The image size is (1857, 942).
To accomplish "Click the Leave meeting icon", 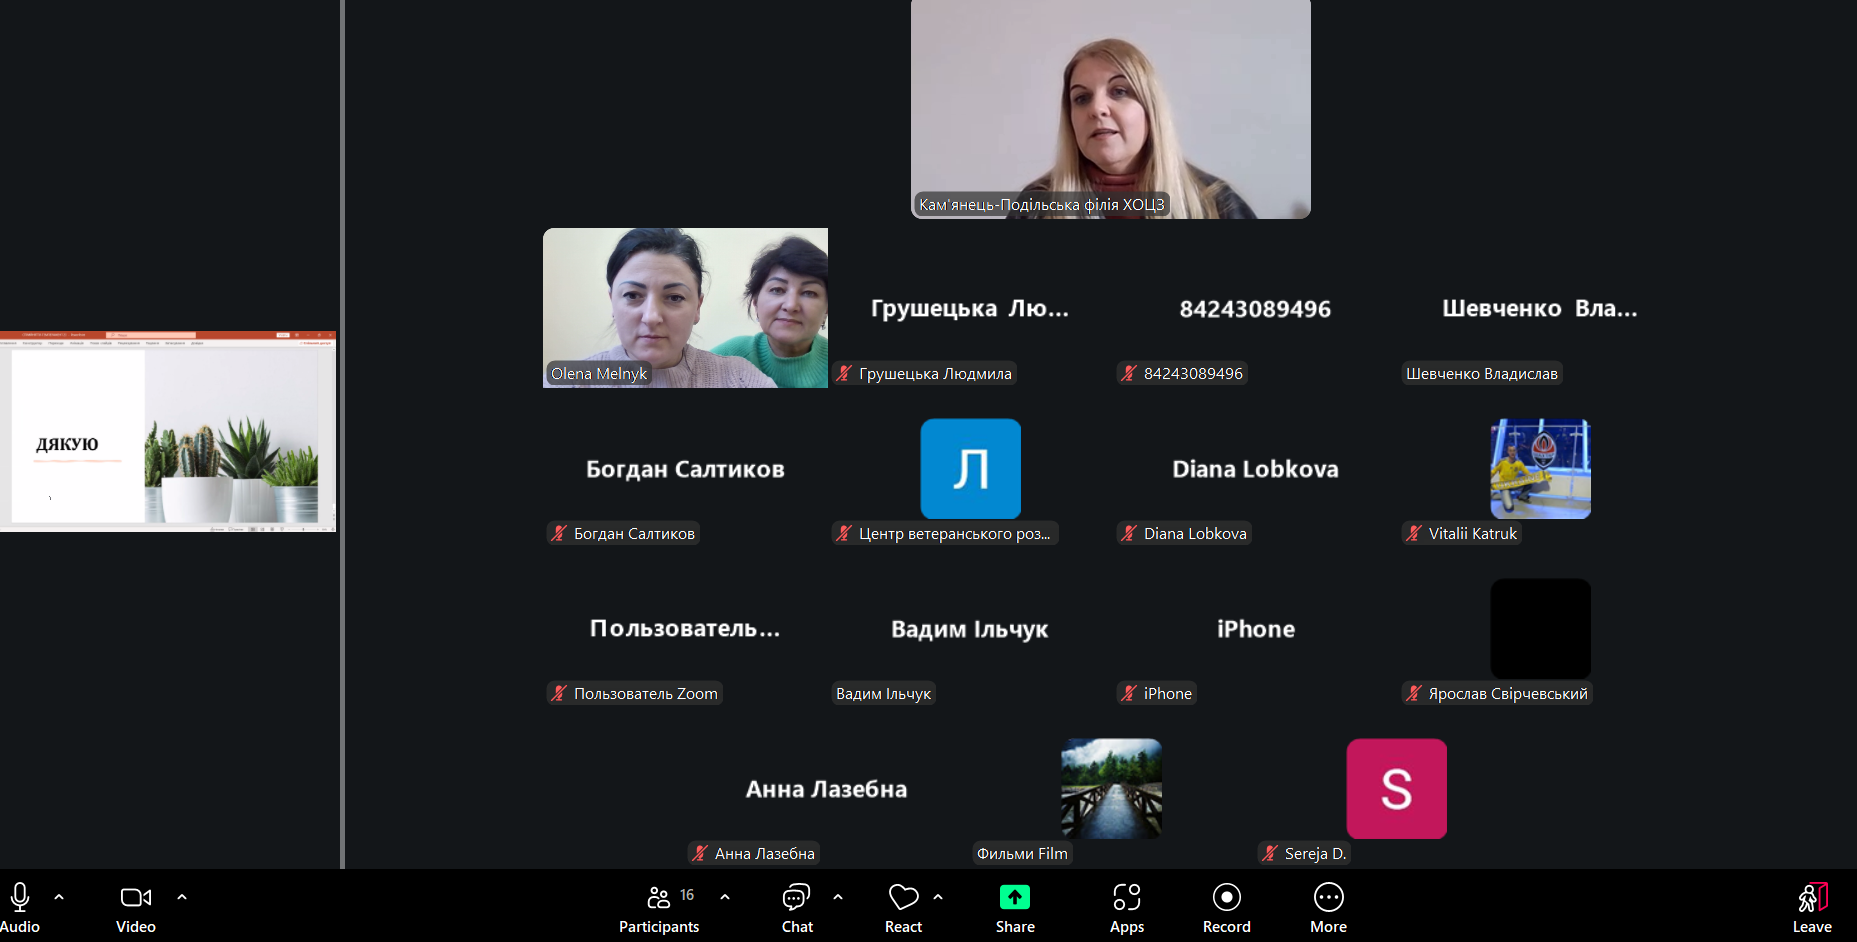I will 1811,898.
